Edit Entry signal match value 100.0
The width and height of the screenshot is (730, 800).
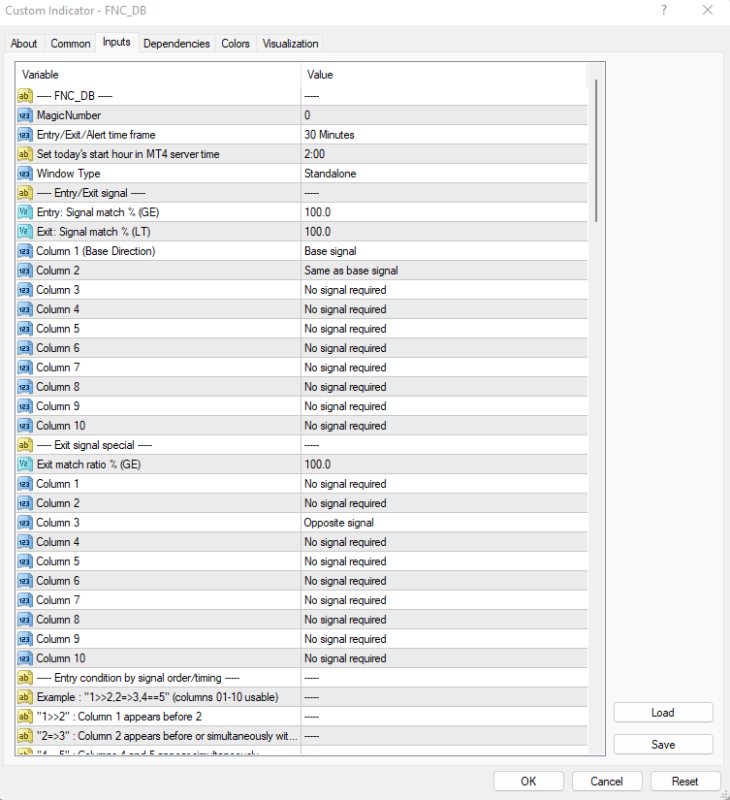[x=444, y=212]
